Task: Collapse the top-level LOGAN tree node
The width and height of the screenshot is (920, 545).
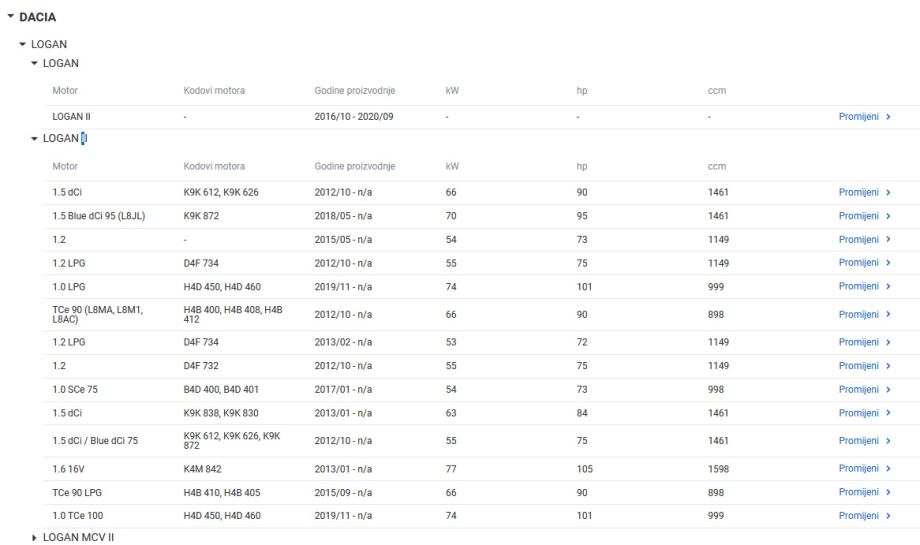Action: point(23,45)
